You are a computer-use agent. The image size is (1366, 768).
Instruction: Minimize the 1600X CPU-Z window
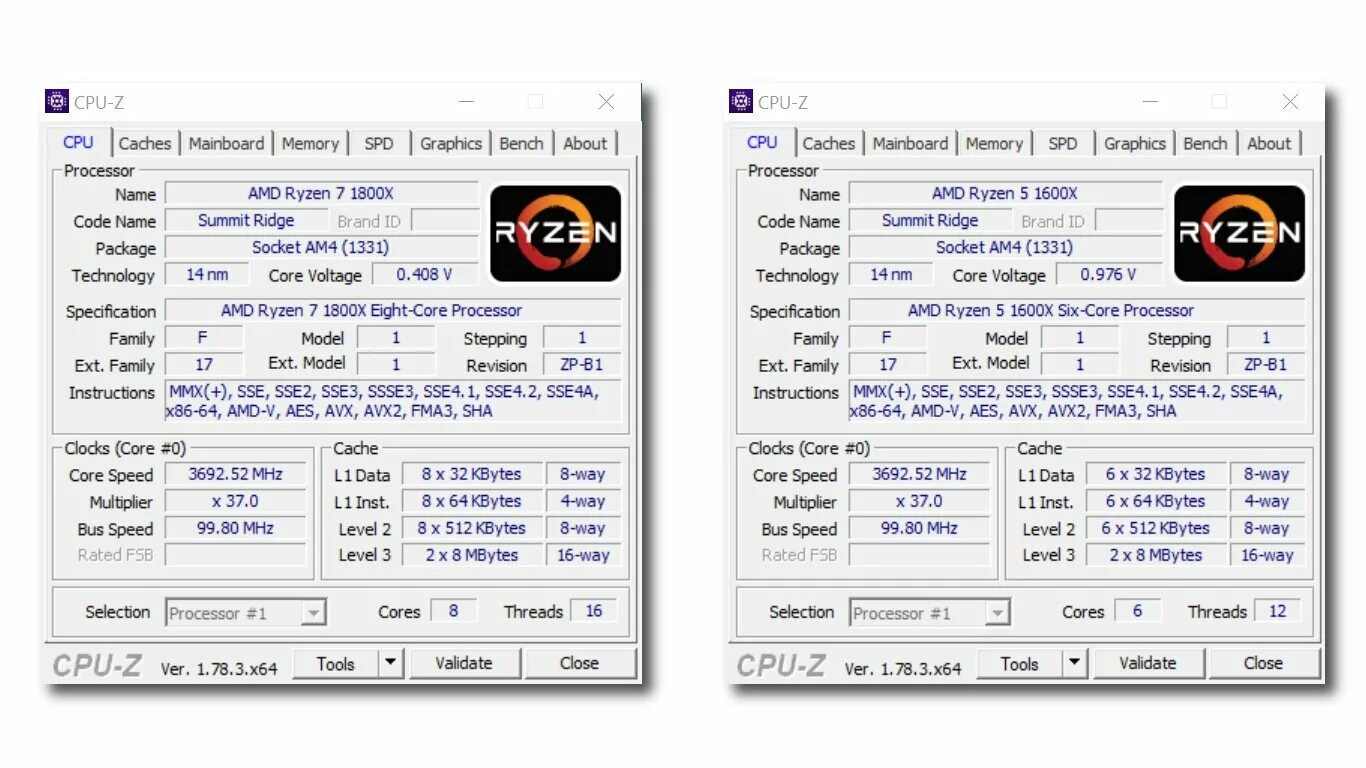coord(1151,102)
